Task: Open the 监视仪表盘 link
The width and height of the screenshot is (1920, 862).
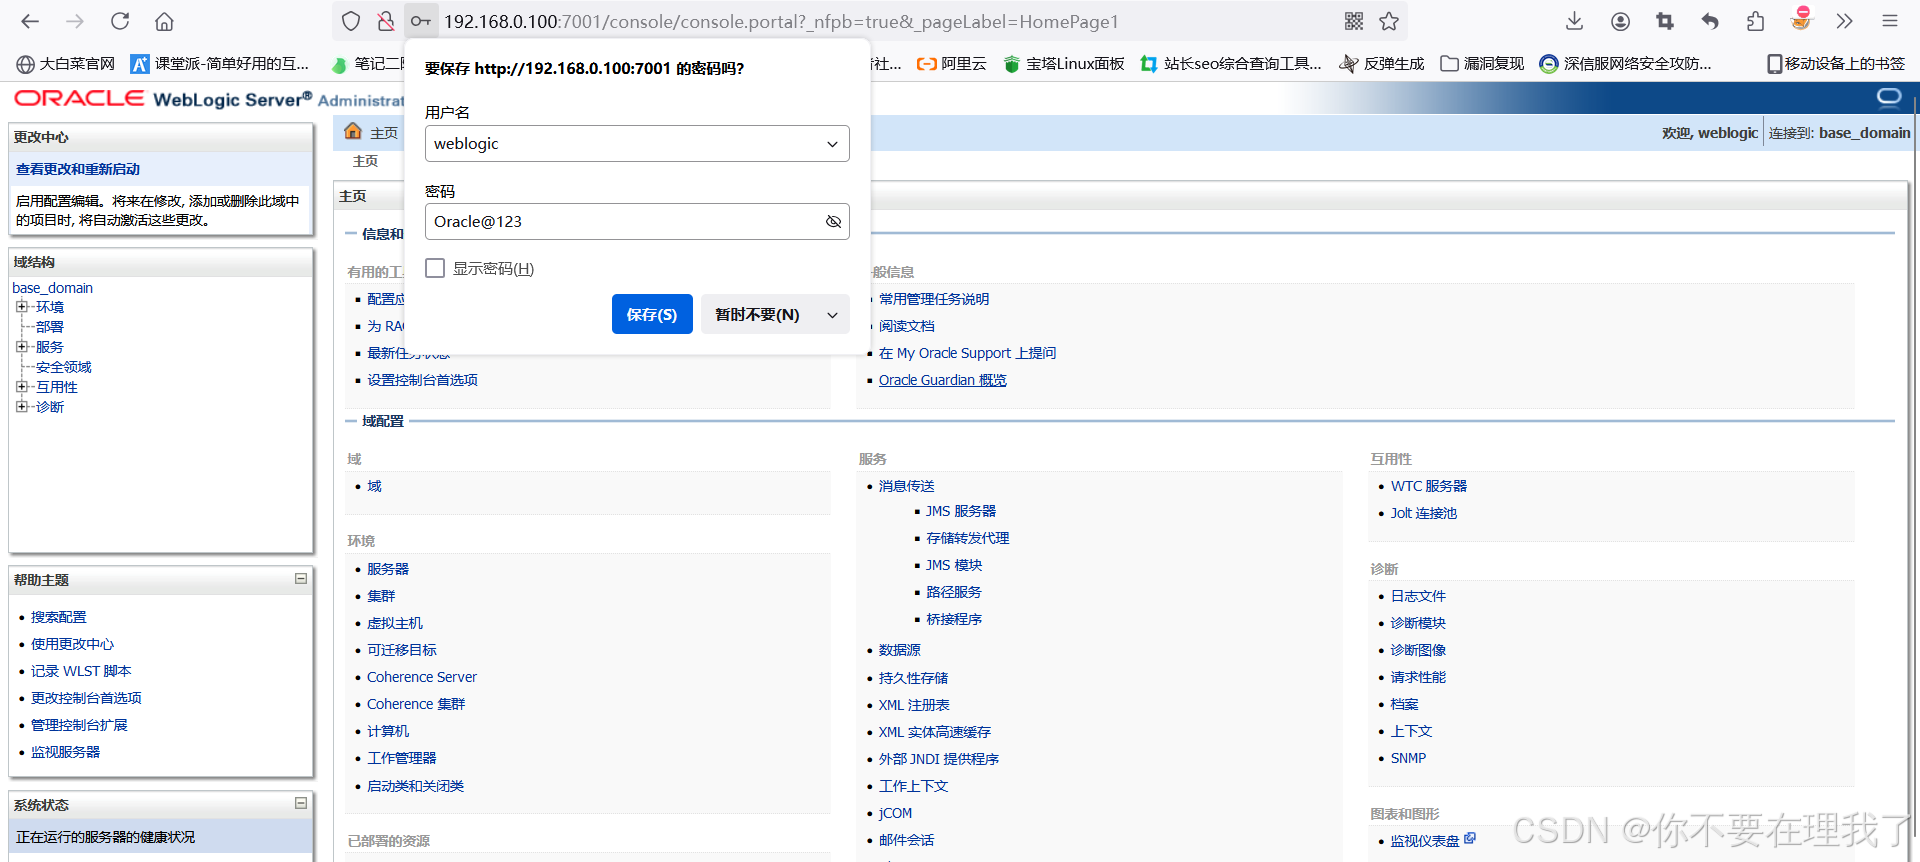Action: [x=1425, y=841]
